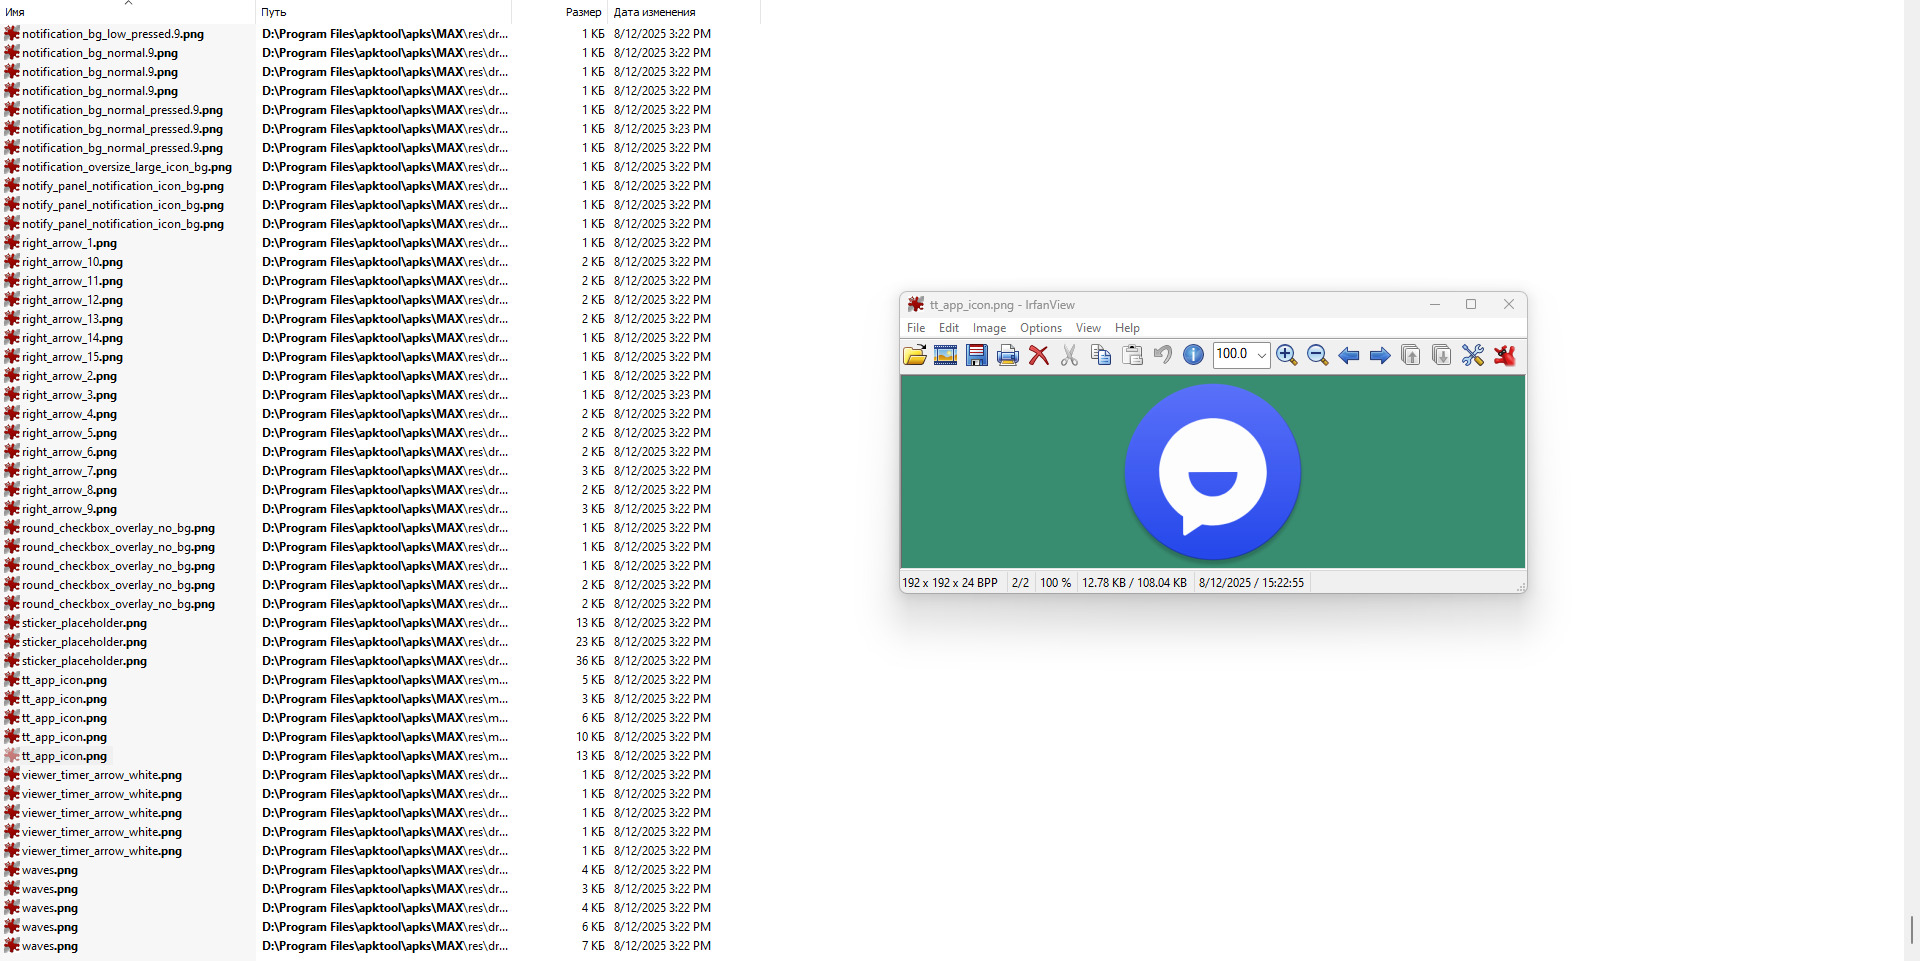Open IrfanView settings wrench icon
This screenshot has height=961, width=1920.
(x=1472, y=355)
